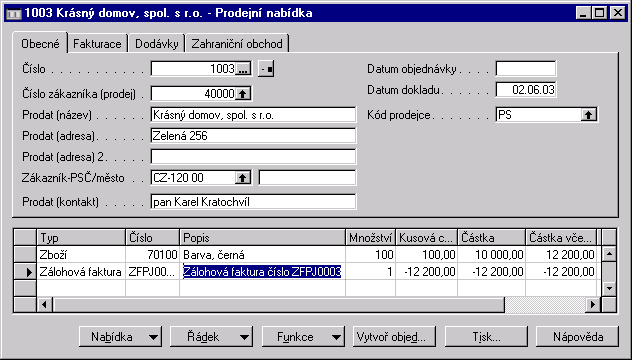Click the vertical scrollbar up arrow in the lines table
632x360 pixels.
click(x=609, y=254)
